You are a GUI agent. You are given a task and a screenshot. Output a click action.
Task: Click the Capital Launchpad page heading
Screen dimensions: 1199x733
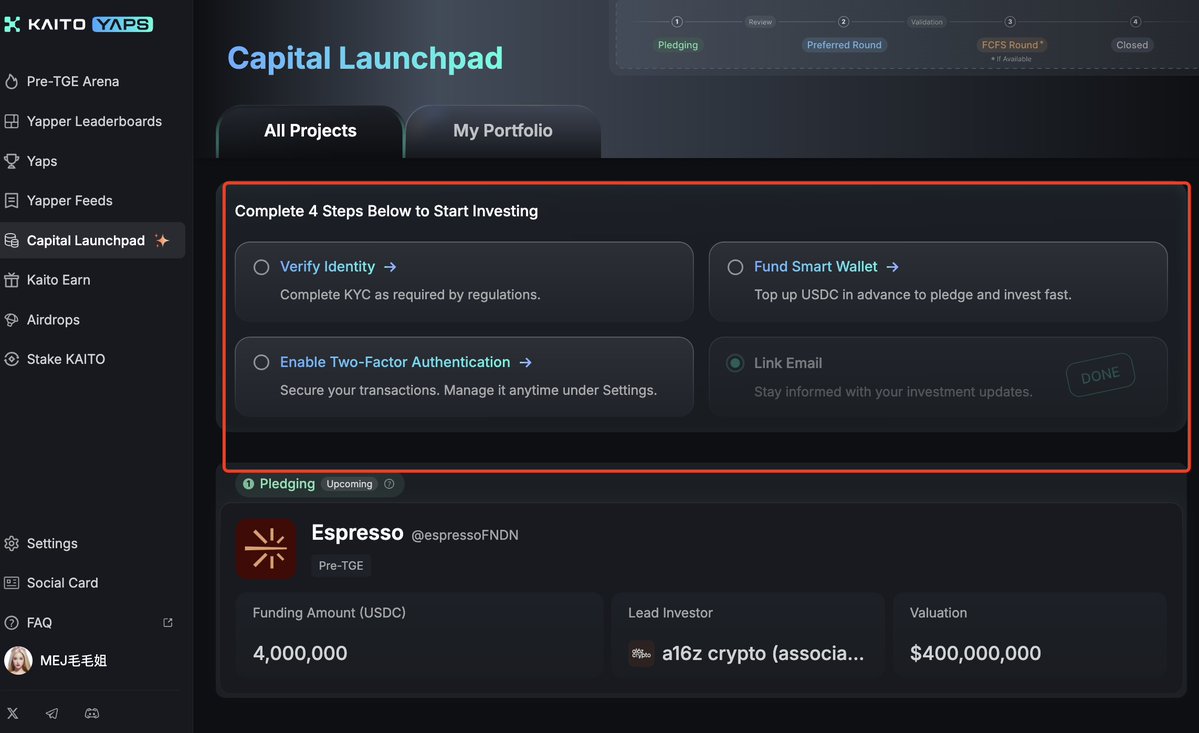point(366,58)
